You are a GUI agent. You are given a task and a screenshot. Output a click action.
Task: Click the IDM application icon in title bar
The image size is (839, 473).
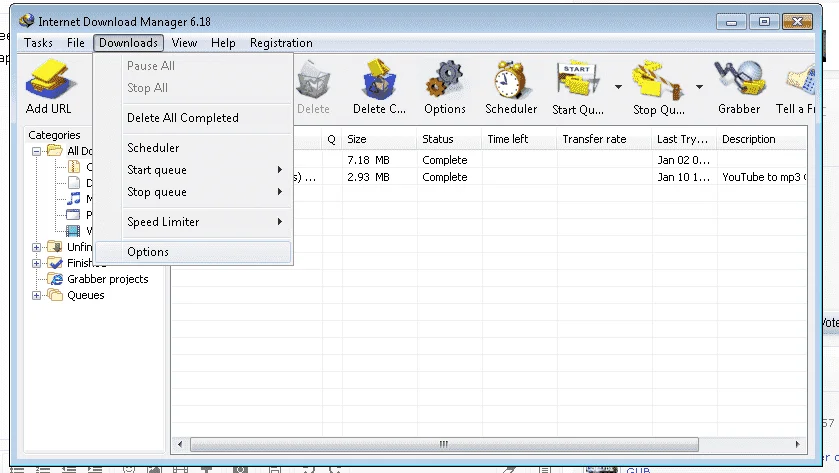pos(26,21)
